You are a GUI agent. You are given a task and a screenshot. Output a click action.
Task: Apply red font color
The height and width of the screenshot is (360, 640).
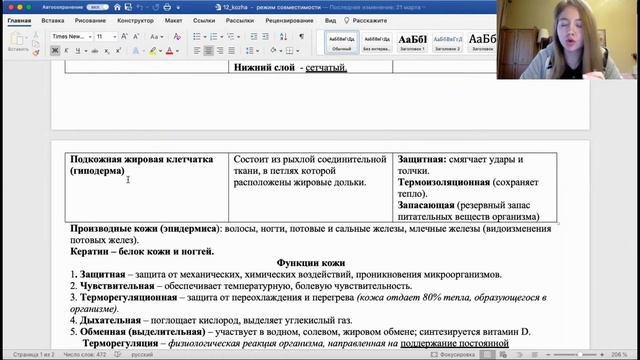point(169,51)
